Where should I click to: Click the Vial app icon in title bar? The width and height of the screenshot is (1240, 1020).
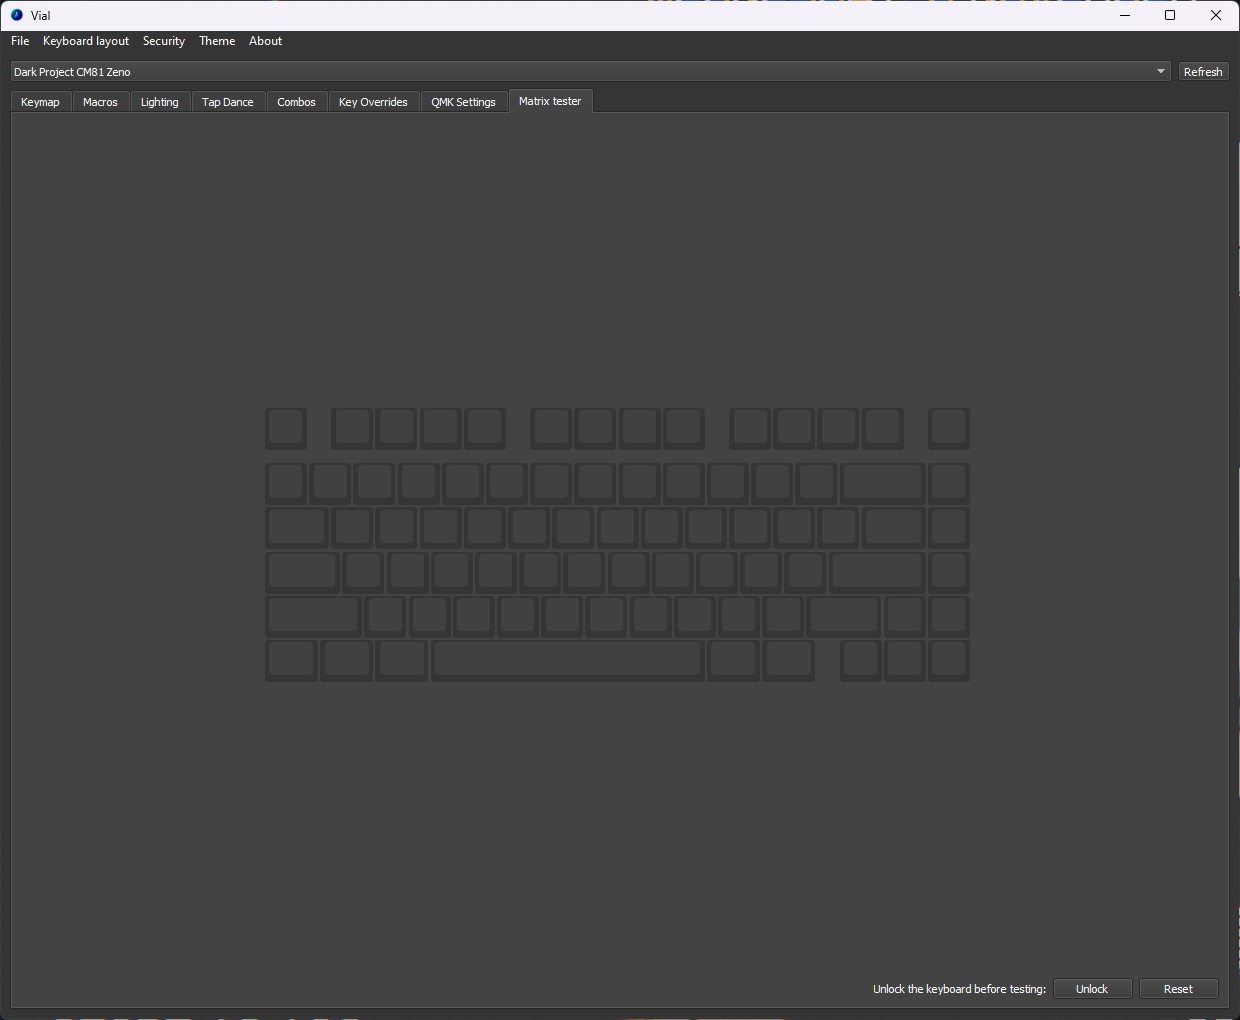coord(17,15)
